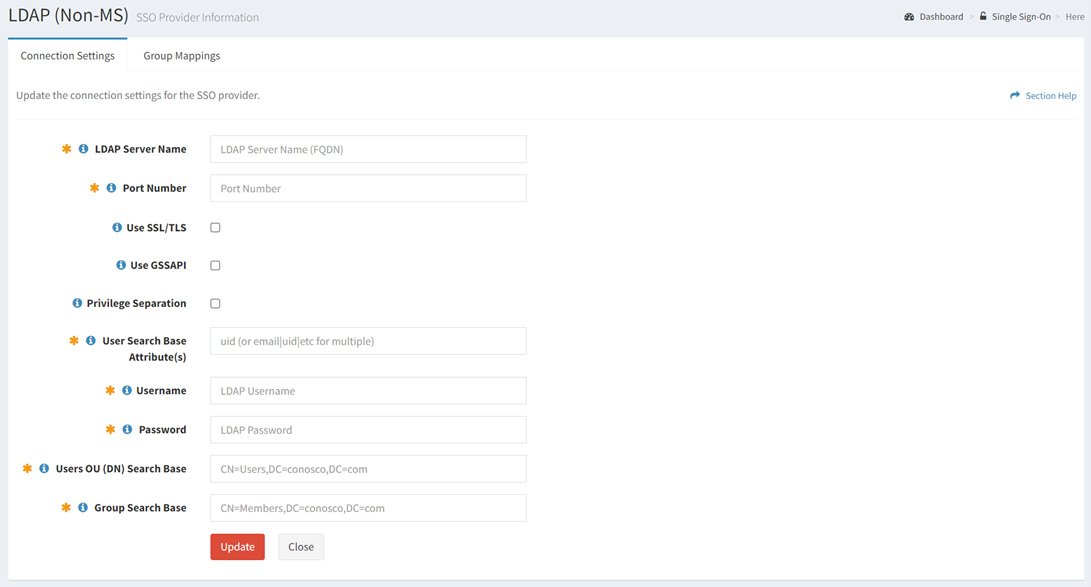The height and width of the screenshot is (587, 1091).
Task: Open the info icon for Users OU Search Base
Action: (43, 467)
